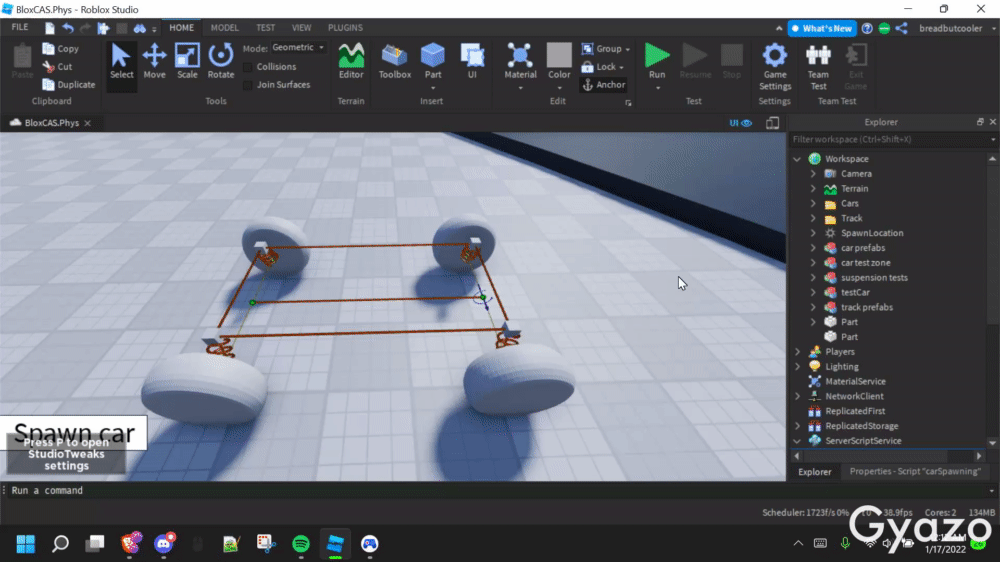1000x562 pixels.
Task: Switch to the MODEL tab
Action: coord(224,28)
